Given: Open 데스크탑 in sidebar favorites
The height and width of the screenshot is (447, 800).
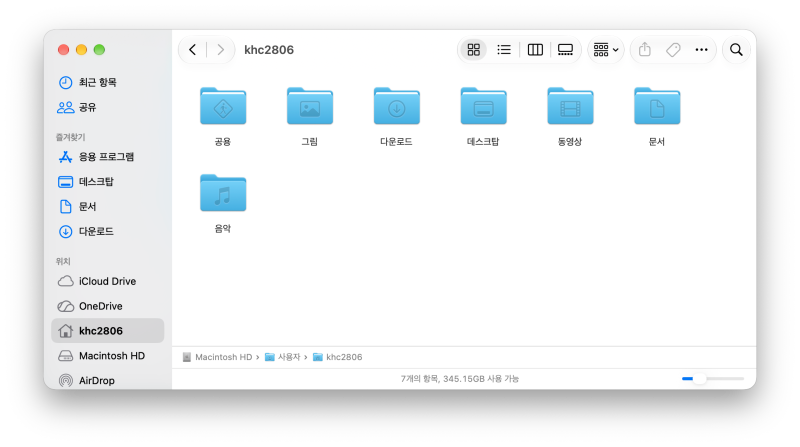Looking at the screenshot, I should (x=108, y=182).
